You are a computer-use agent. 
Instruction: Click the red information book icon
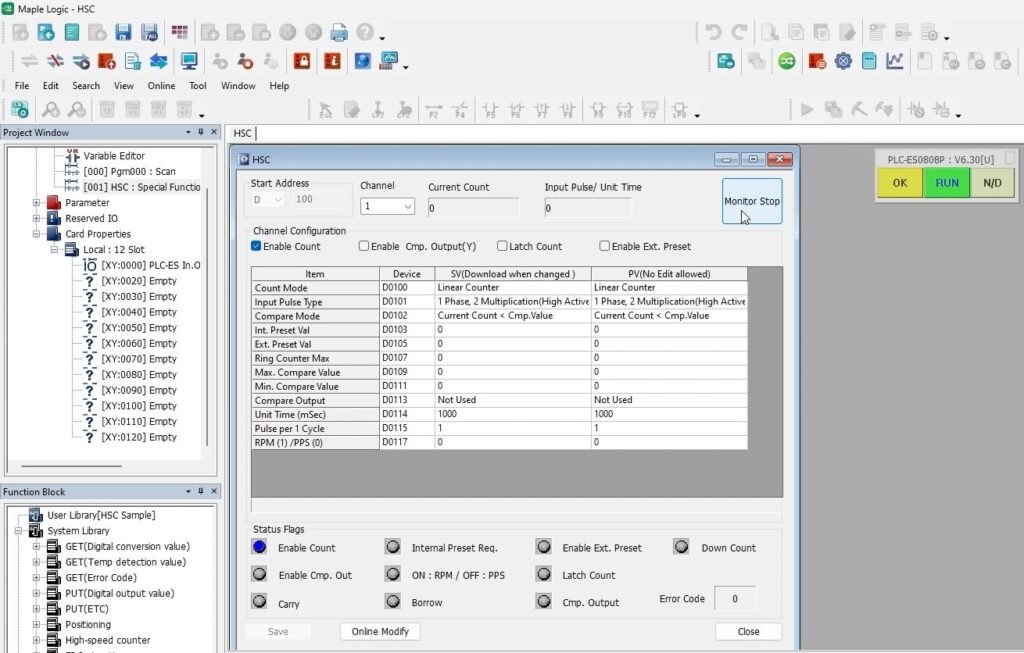(x=332, y=61)
